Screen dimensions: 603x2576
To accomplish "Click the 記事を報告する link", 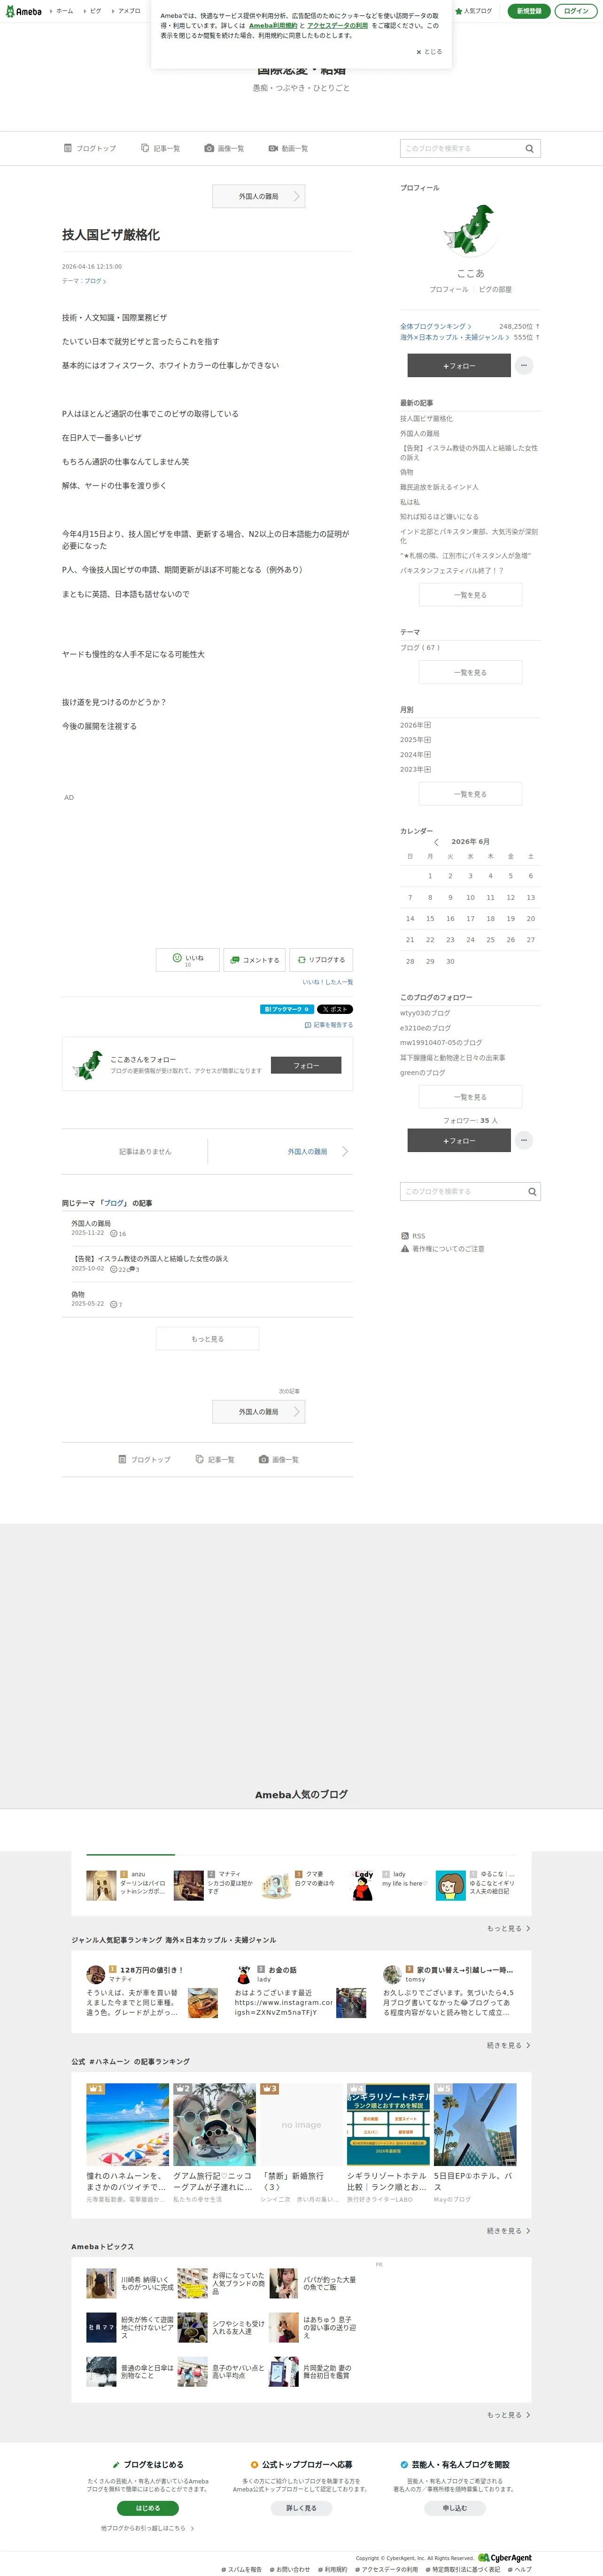I will click(x=329, y=1025).
